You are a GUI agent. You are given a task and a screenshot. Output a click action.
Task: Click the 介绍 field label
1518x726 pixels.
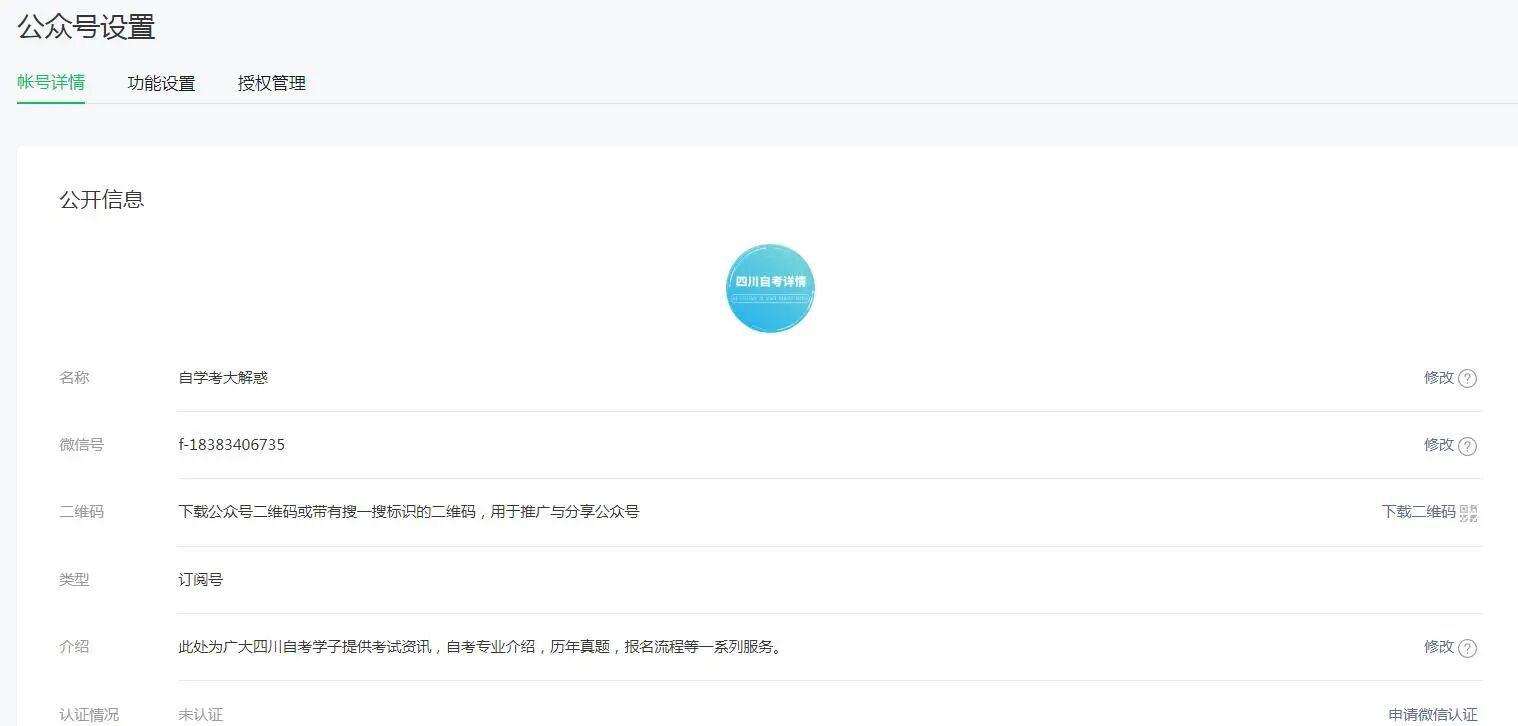coord(74,647)
